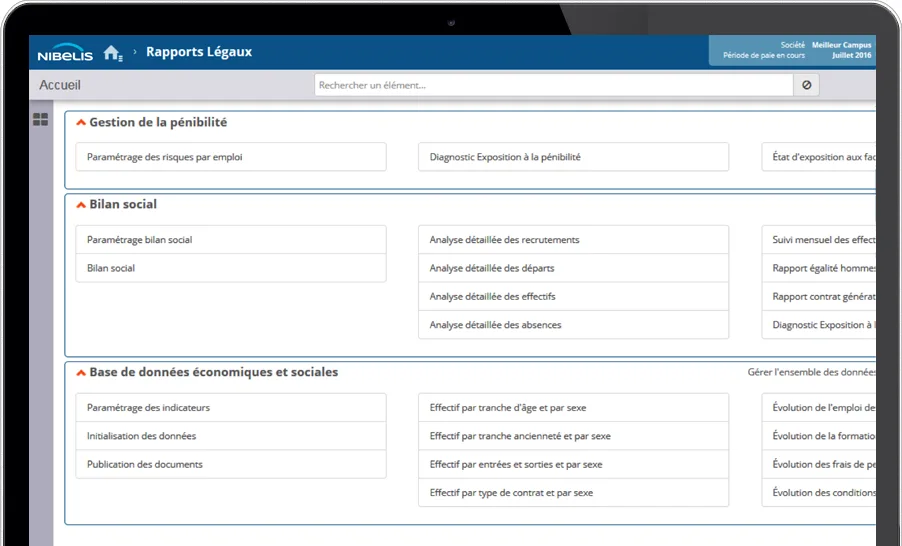Open the grid view icon in sidebar

coord(41,119)
